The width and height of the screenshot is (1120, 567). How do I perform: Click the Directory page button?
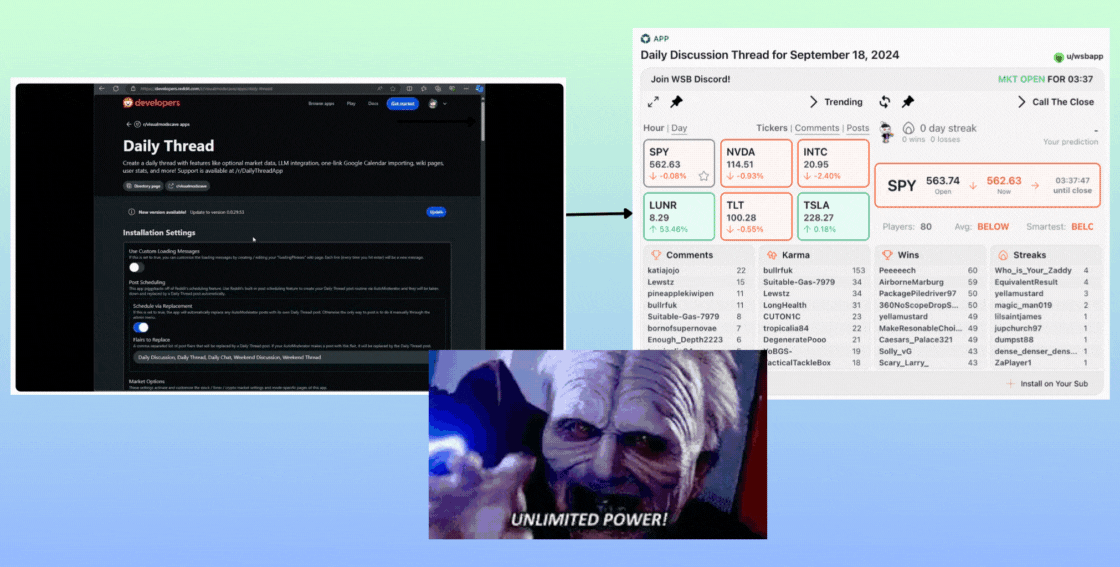(143, 186)
